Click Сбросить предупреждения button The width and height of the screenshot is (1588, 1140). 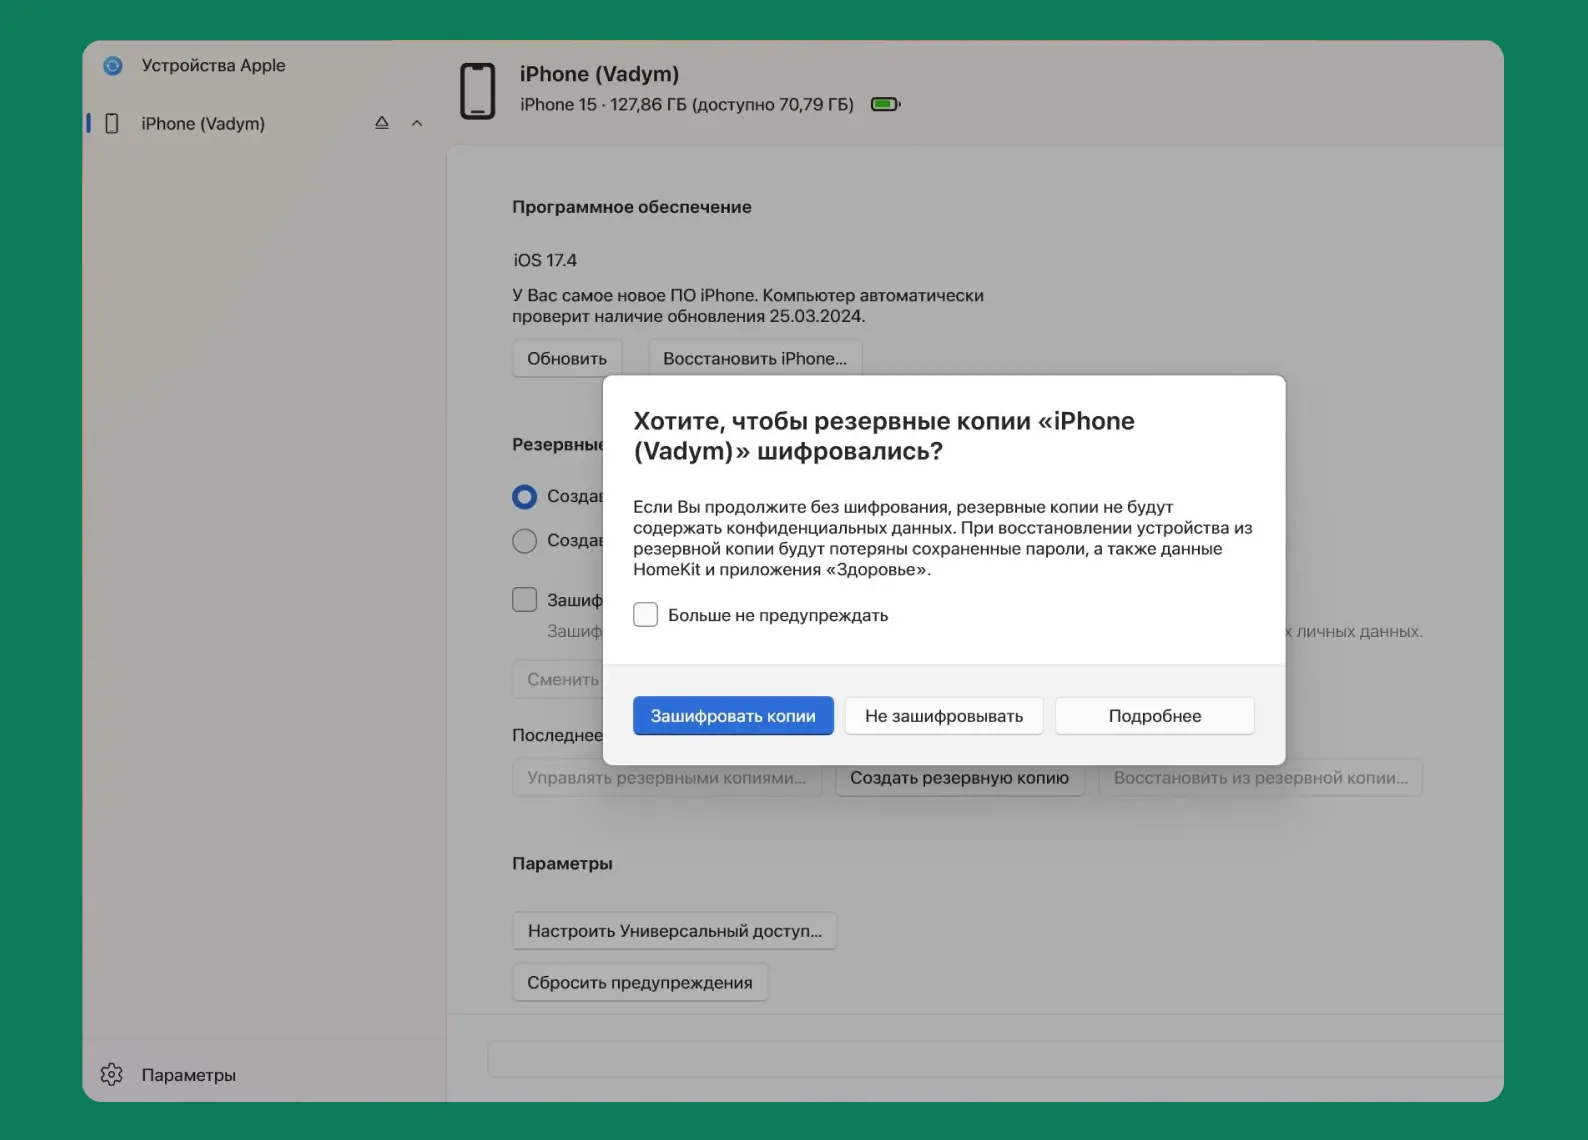(640, 983)
